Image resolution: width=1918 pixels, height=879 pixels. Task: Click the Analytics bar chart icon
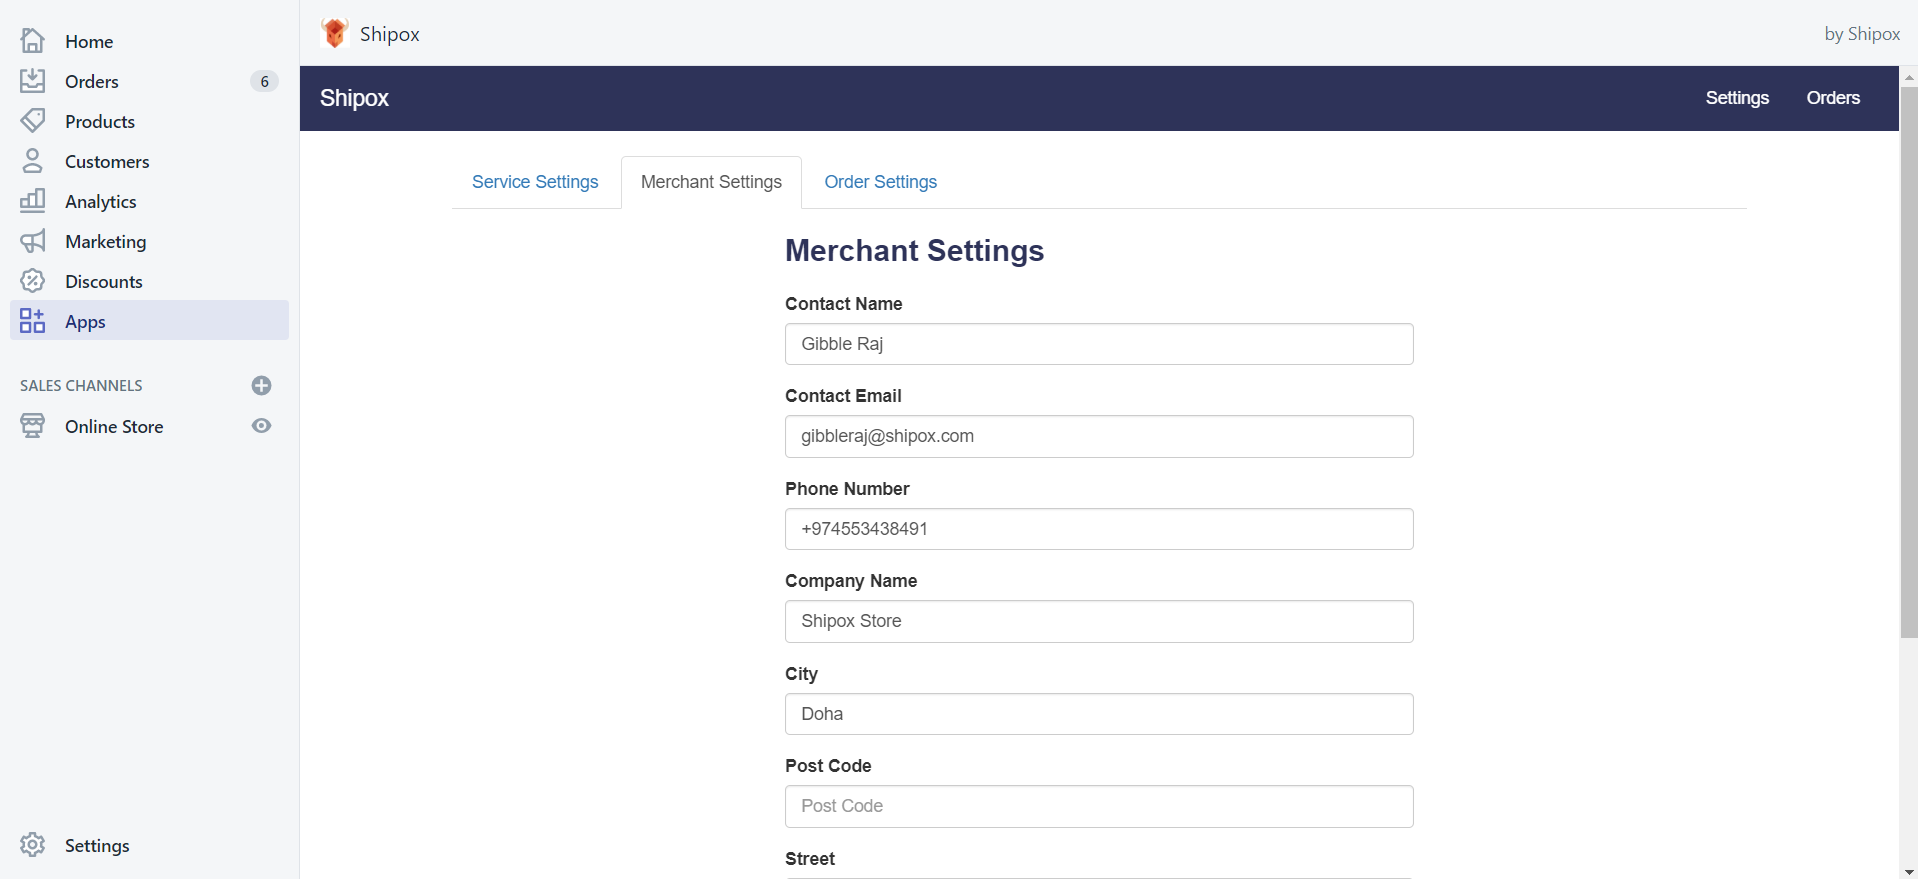32,201
